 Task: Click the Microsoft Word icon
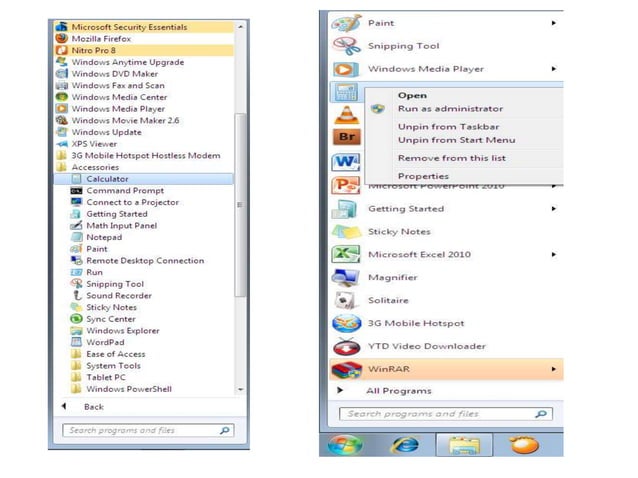point(346,162)
